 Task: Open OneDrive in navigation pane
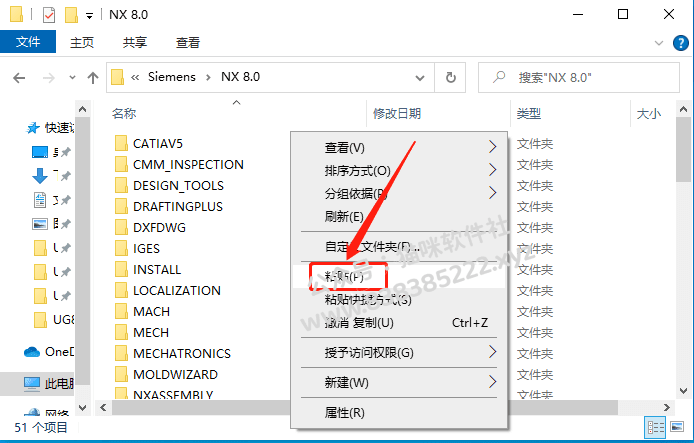49,352
